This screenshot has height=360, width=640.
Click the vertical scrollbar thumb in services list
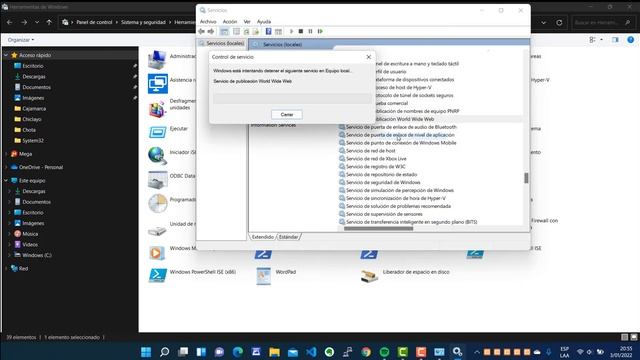(x=526, y=178)
